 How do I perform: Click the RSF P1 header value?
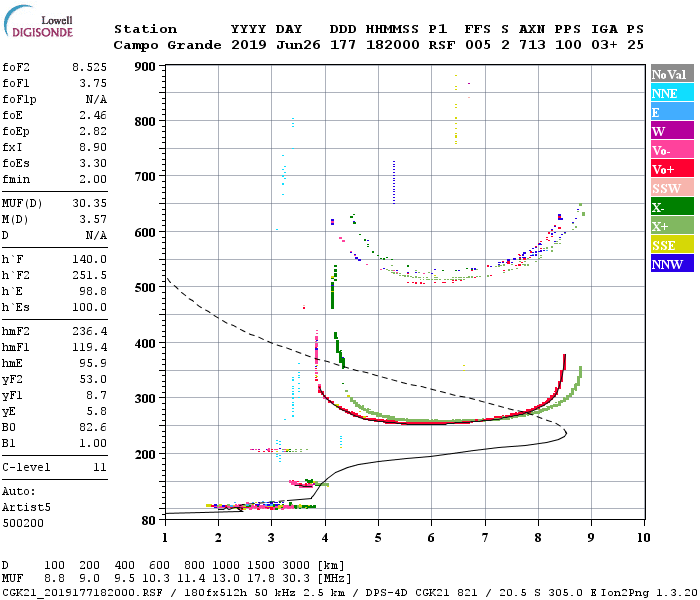coord(442,45)
